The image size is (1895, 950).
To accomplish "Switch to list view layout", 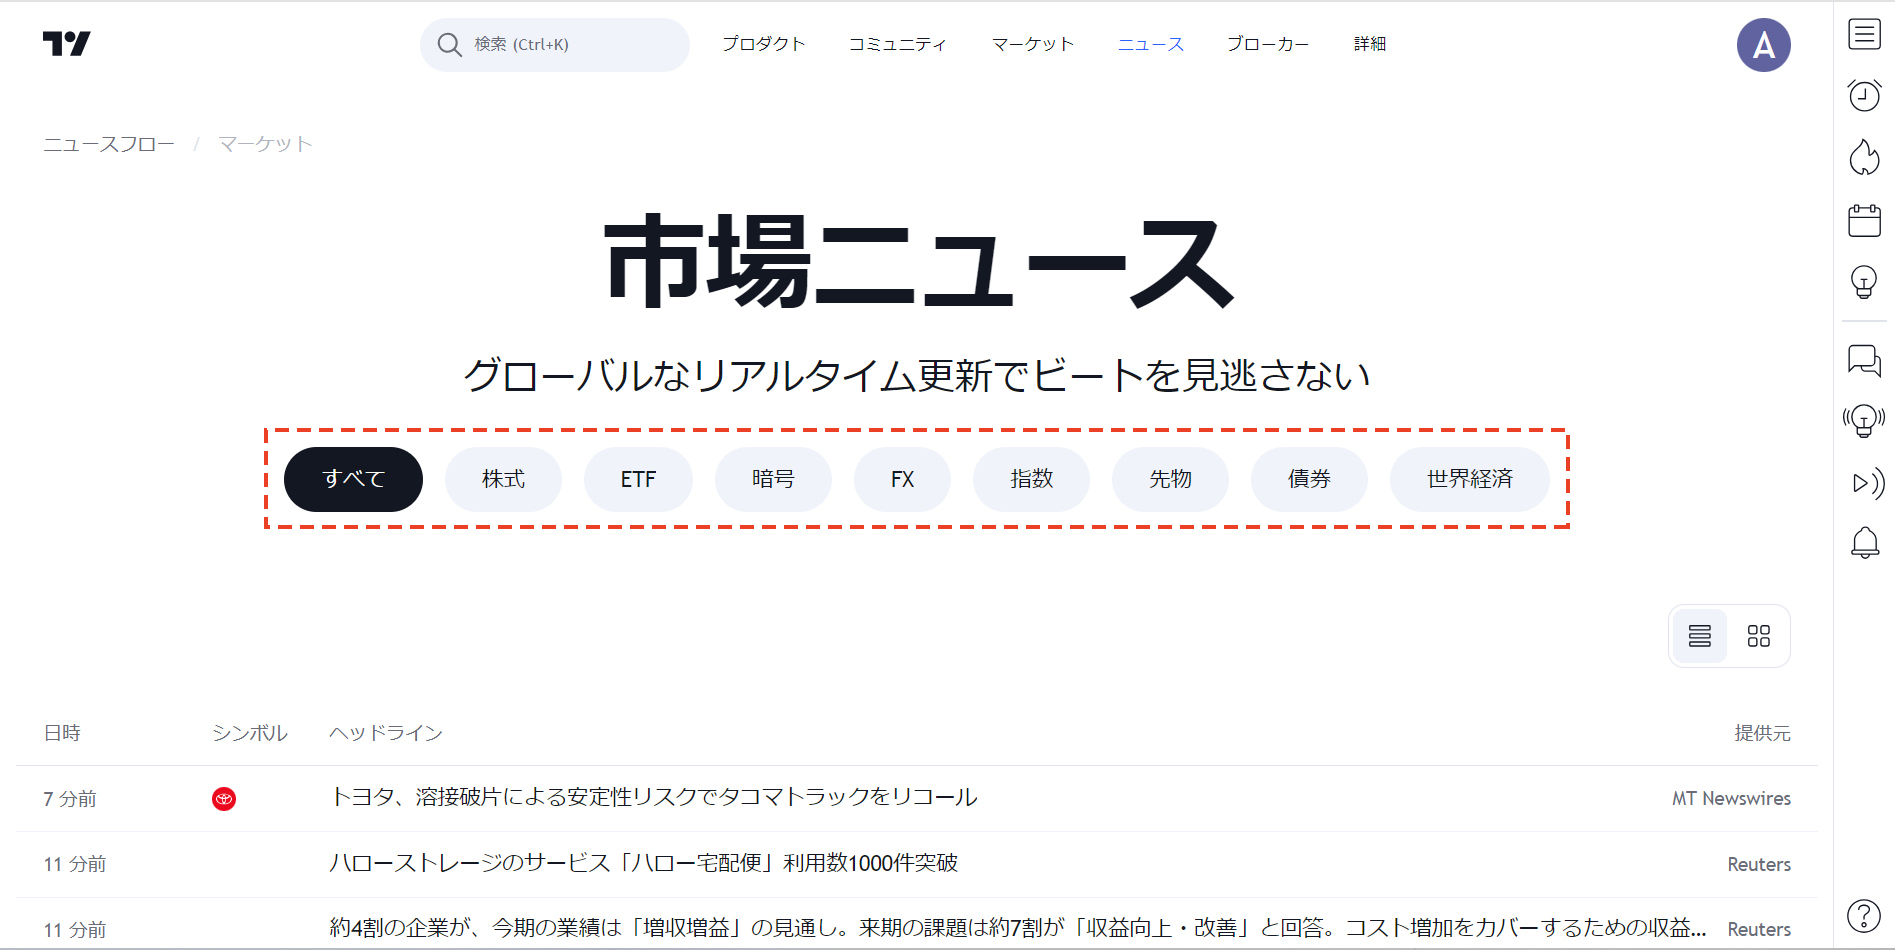I will click(1700, 636).
